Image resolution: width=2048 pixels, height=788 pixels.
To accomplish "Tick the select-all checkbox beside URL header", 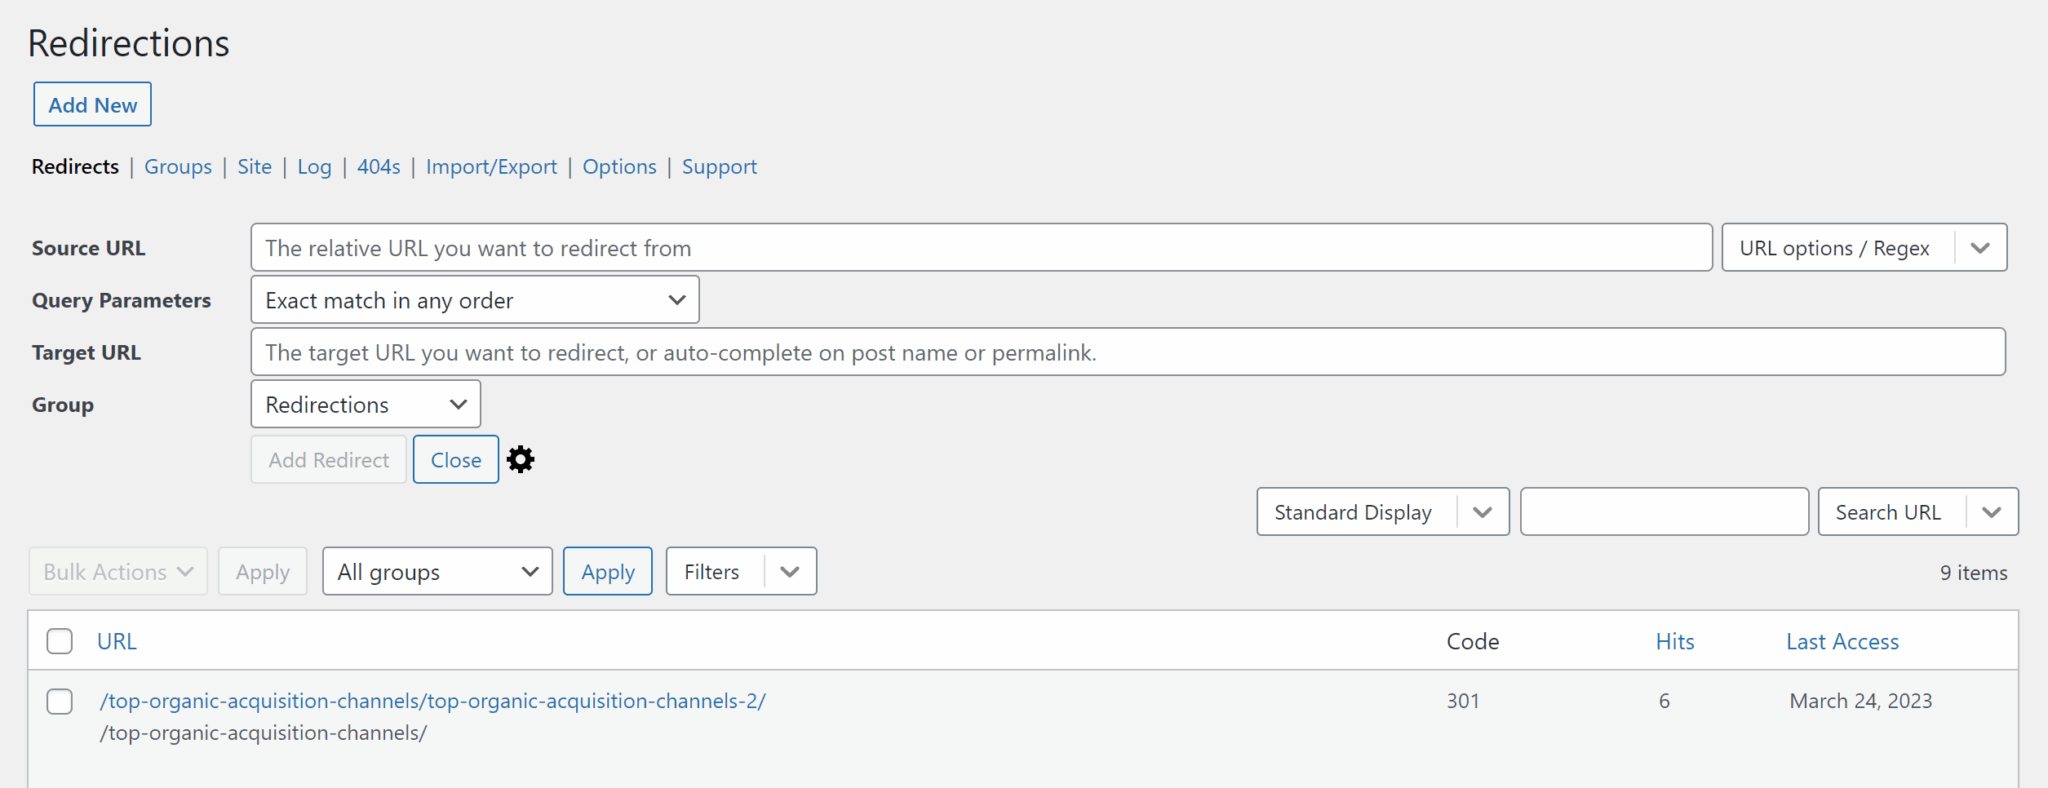I will (60, 641).
